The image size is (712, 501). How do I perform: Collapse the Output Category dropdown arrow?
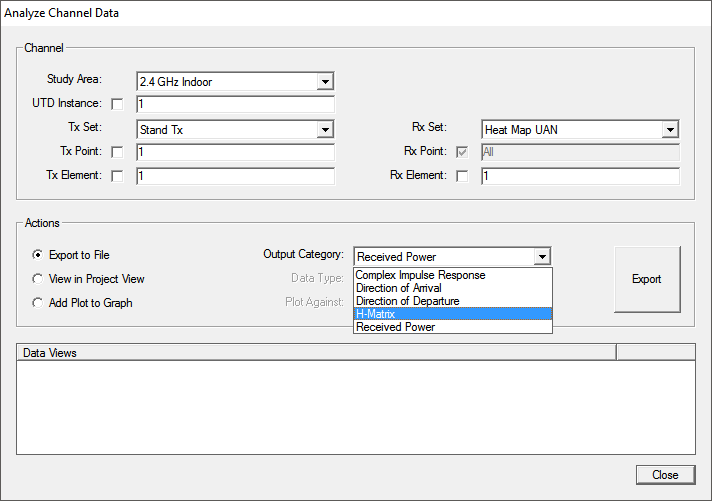click(542, 257)
